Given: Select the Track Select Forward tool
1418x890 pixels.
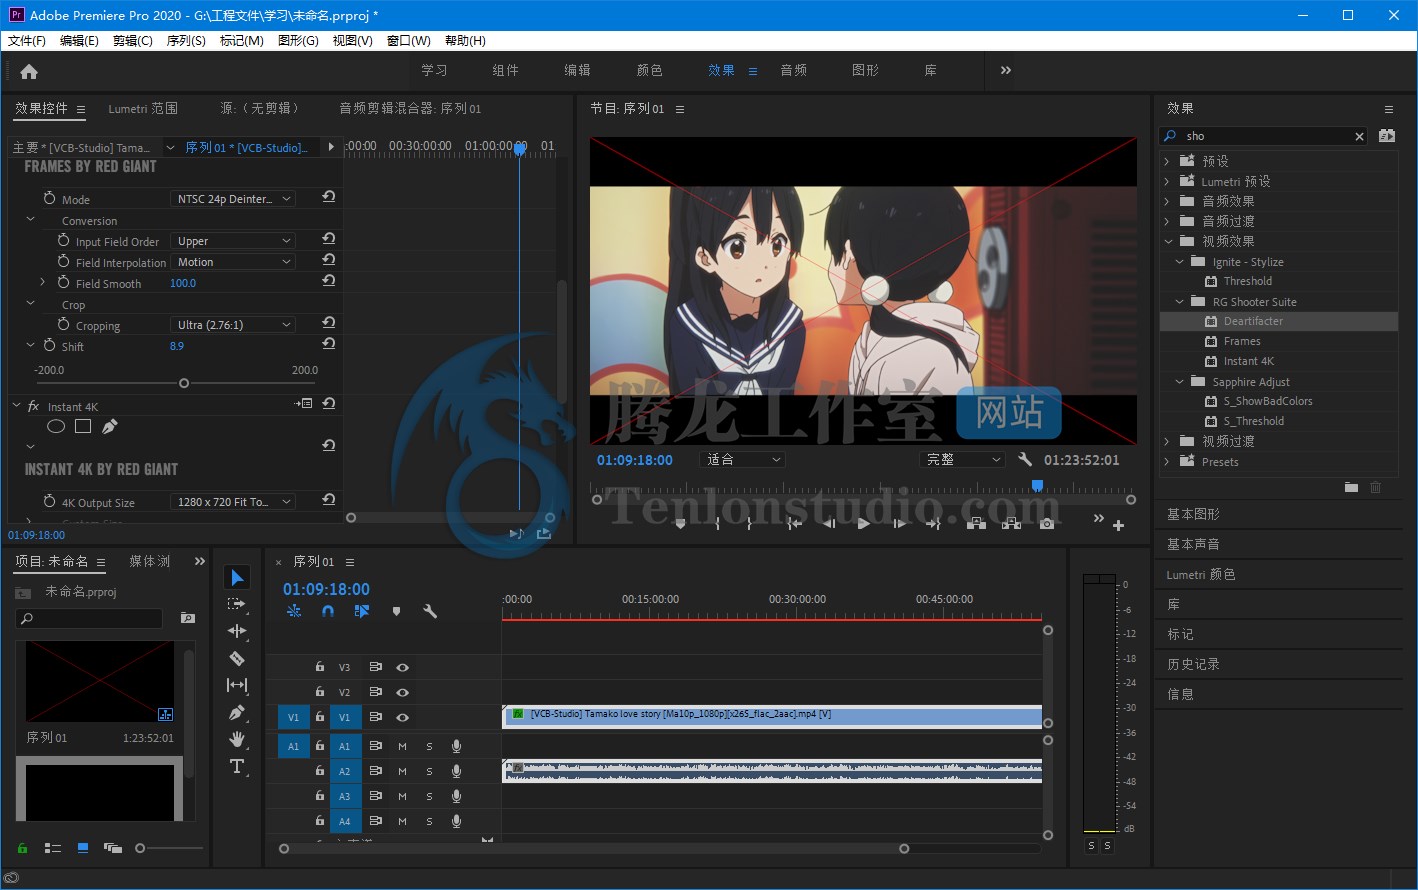Looking at the screenshot, I should [237, 604].
